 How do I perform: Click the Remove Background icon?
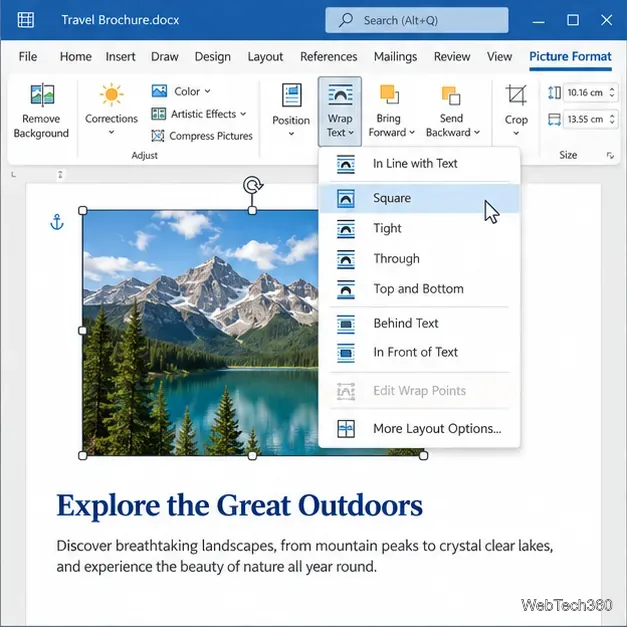(x=42, y=94)
